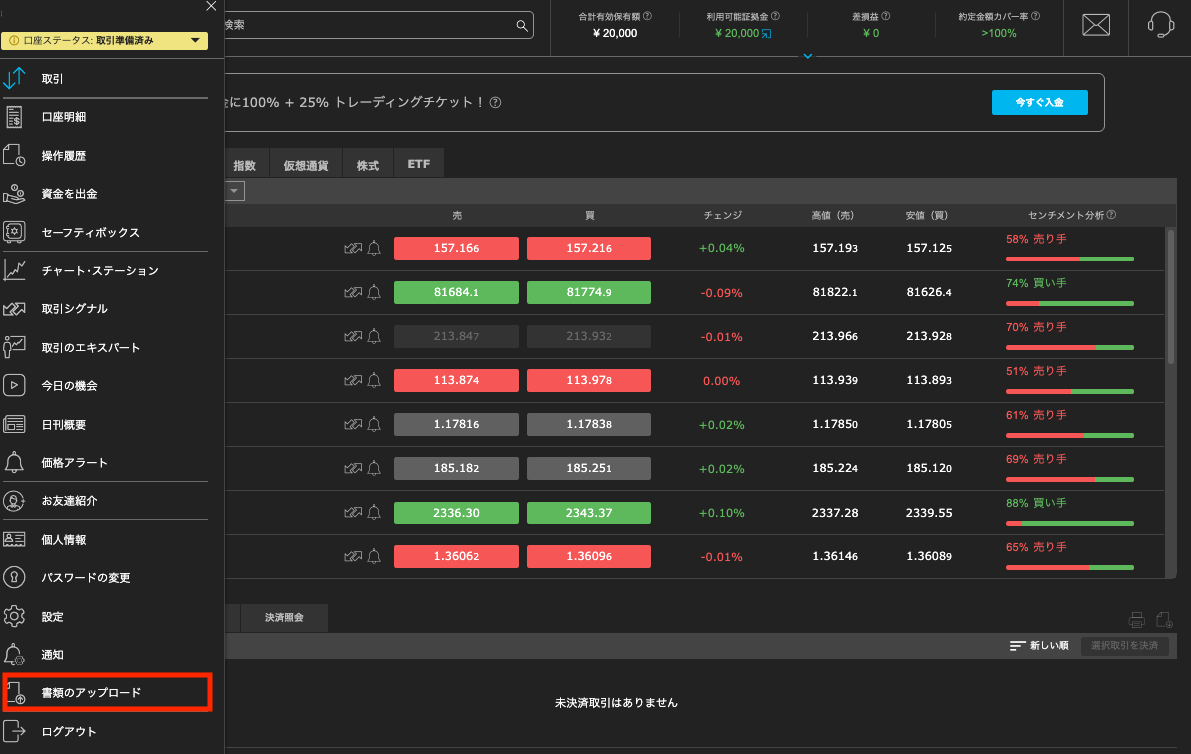Open the mail envelope icon
The height and width of the screenshot is (754, 1191).
click(1096, 25)
